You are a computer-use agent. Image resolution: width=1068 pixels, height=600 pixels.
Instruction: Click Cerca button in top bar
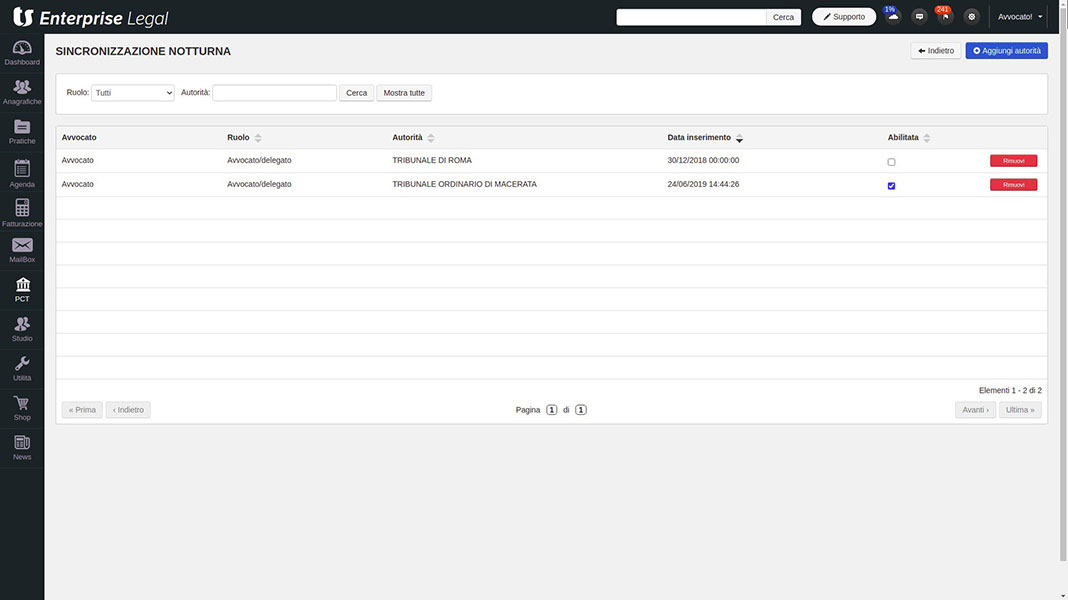783,17
